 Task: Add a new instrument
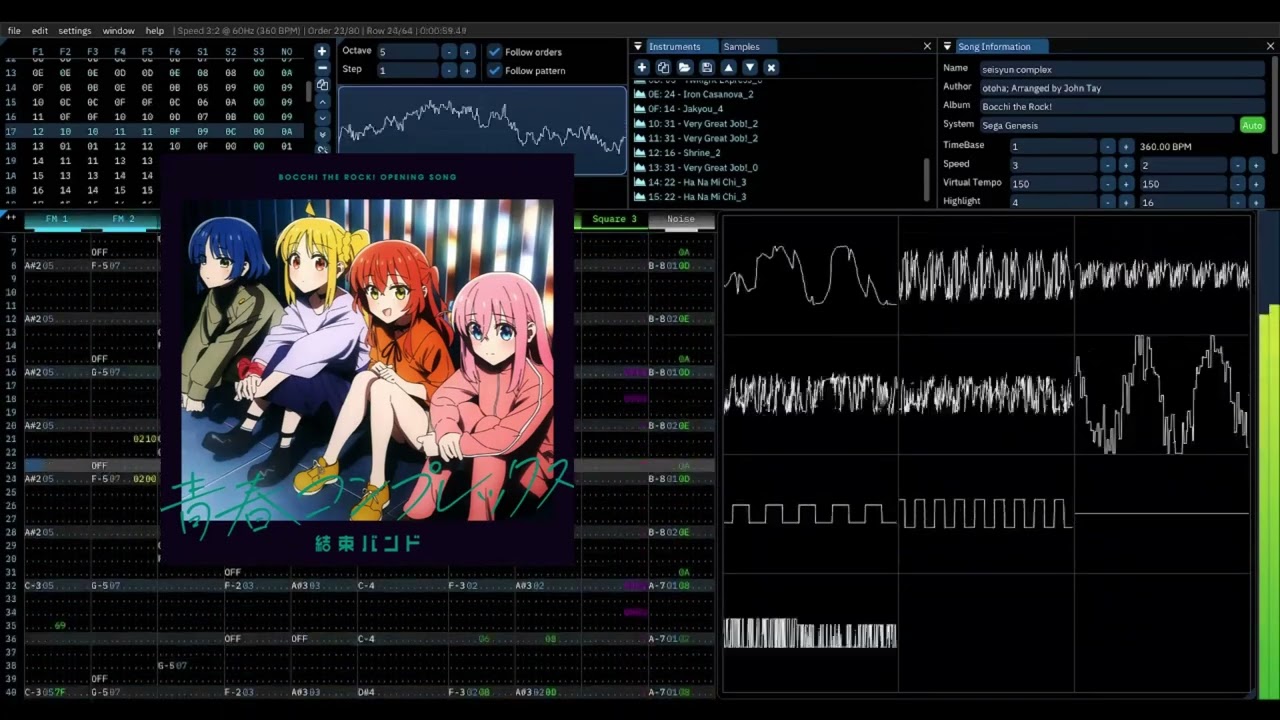[x=642, y=67]
